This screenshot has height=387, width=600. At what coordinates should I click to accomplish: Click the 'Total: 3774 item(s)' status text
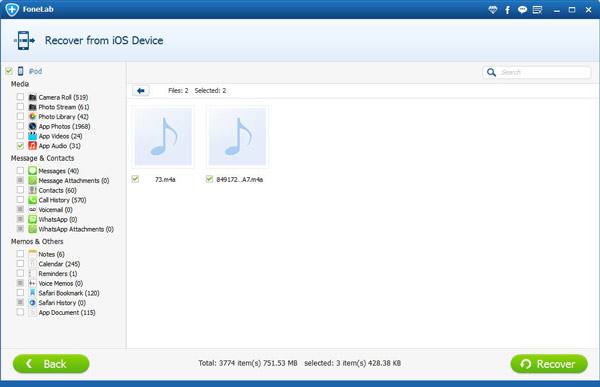pos(248,363)
